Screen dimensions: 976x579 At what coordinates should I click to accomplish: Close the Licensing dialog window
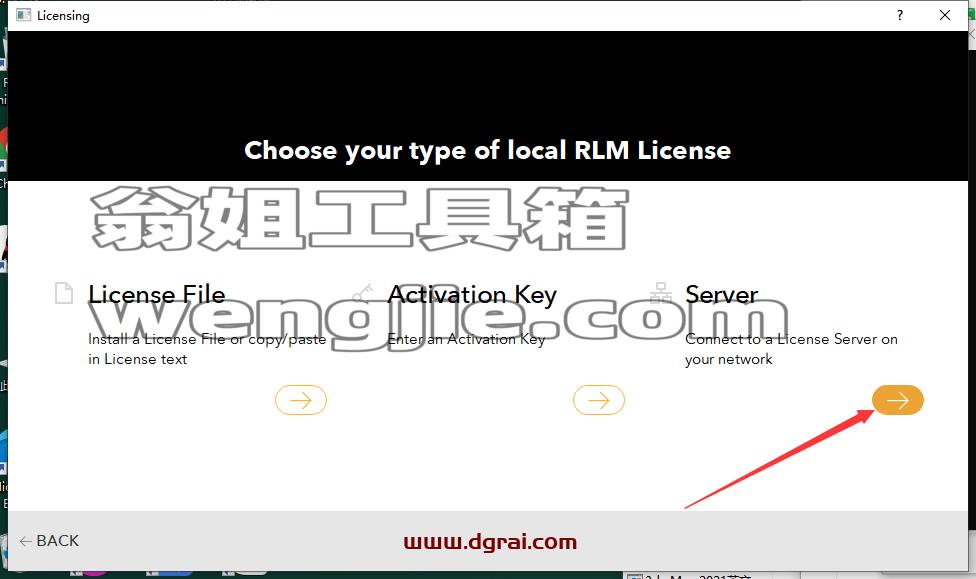pos(945,15)
